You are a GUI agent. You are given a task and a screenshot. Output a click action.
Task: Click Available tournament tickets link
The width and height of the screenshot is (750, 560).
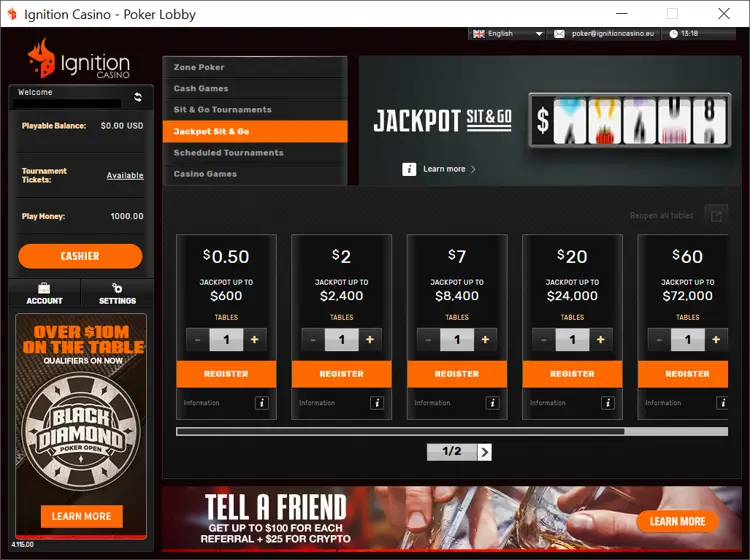click(x=125, y=176)
